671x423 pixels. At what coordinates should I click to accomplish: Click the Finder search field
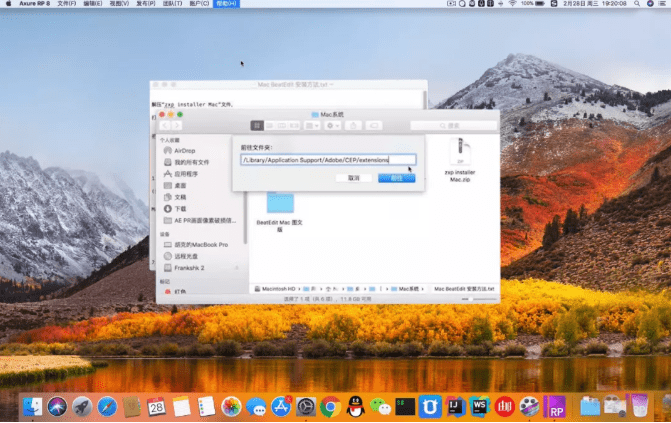point(454,125)
